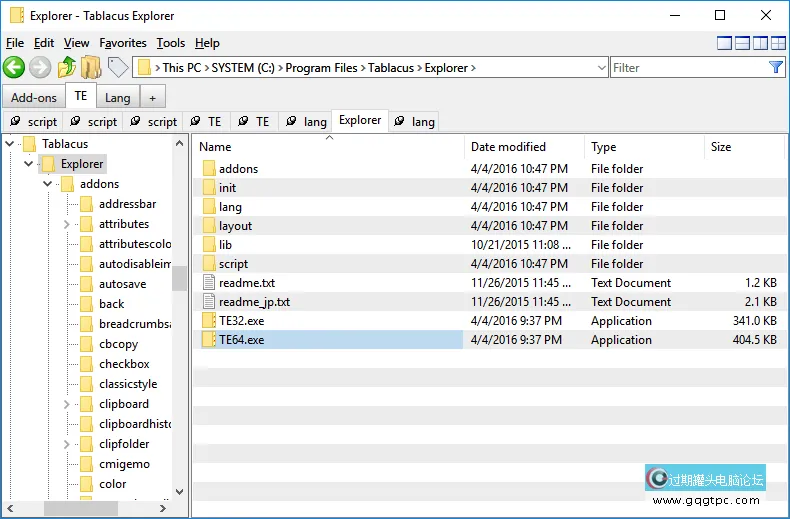
Task: Click the tag label icon in toolbar
Action: [118, 67]
